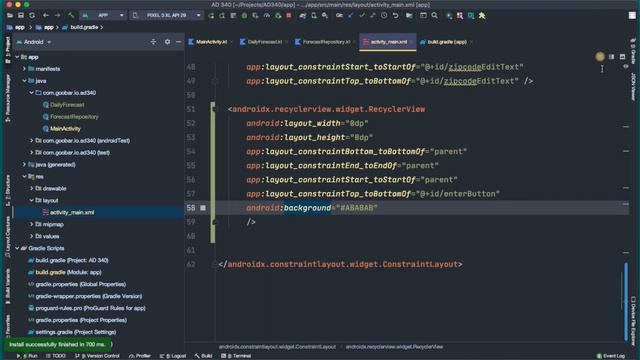This screenshot has height=360, width=640.
Task: Expand the java (generated) folder
Action: (x=24, y=164)
